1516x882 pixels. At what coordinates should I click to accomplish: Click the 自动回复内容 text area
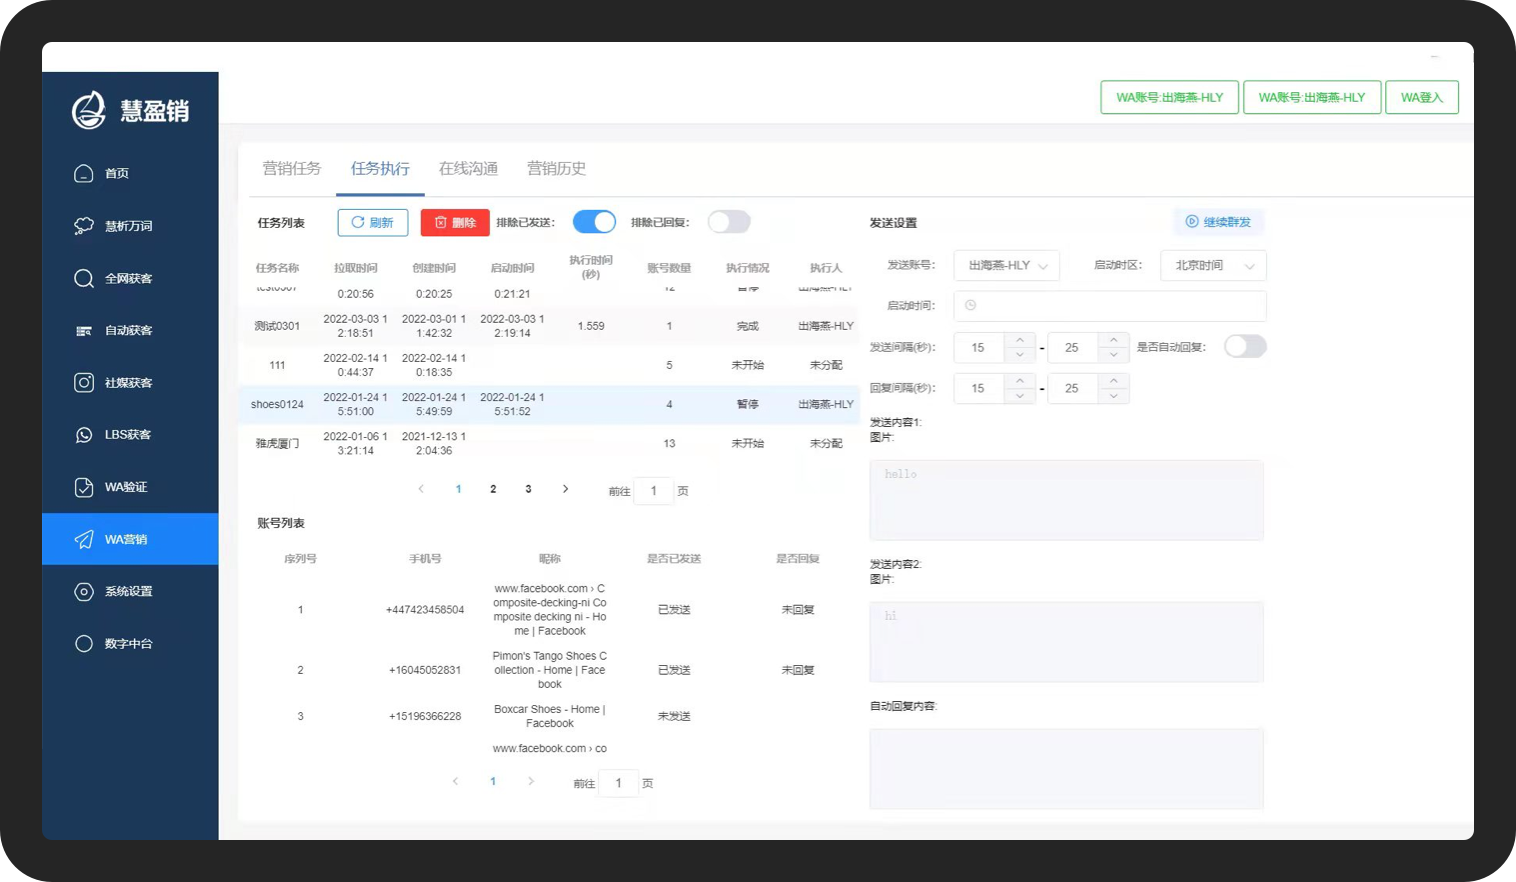pyautogui.click(x=1066, y=768)
